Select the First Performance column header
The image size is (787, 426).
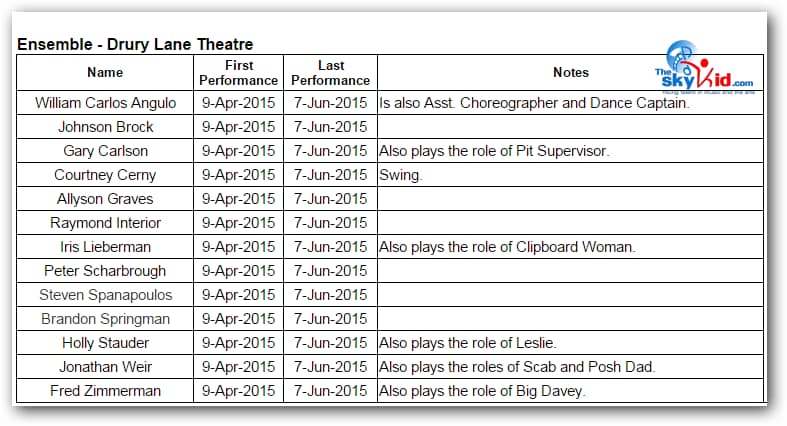coord(238,72)
